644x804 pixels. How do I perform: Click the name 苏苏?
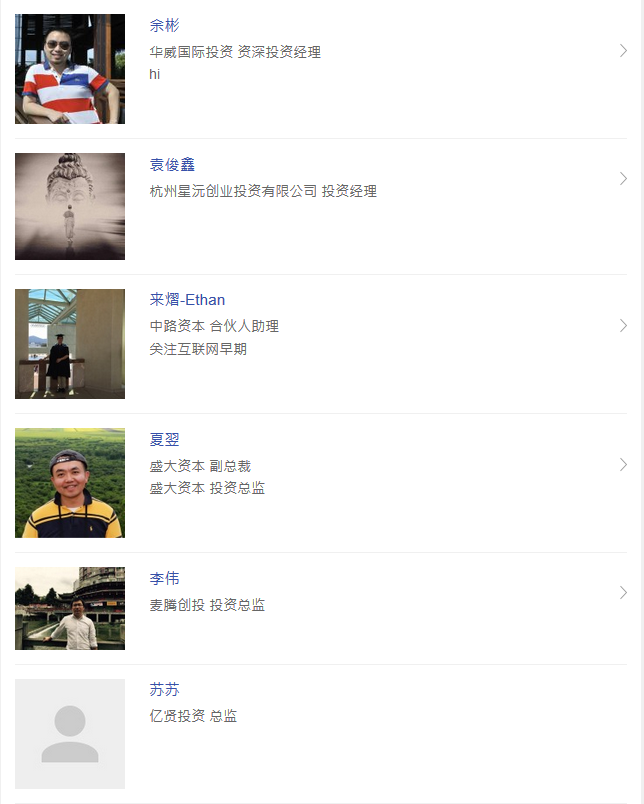pos(165,690)
